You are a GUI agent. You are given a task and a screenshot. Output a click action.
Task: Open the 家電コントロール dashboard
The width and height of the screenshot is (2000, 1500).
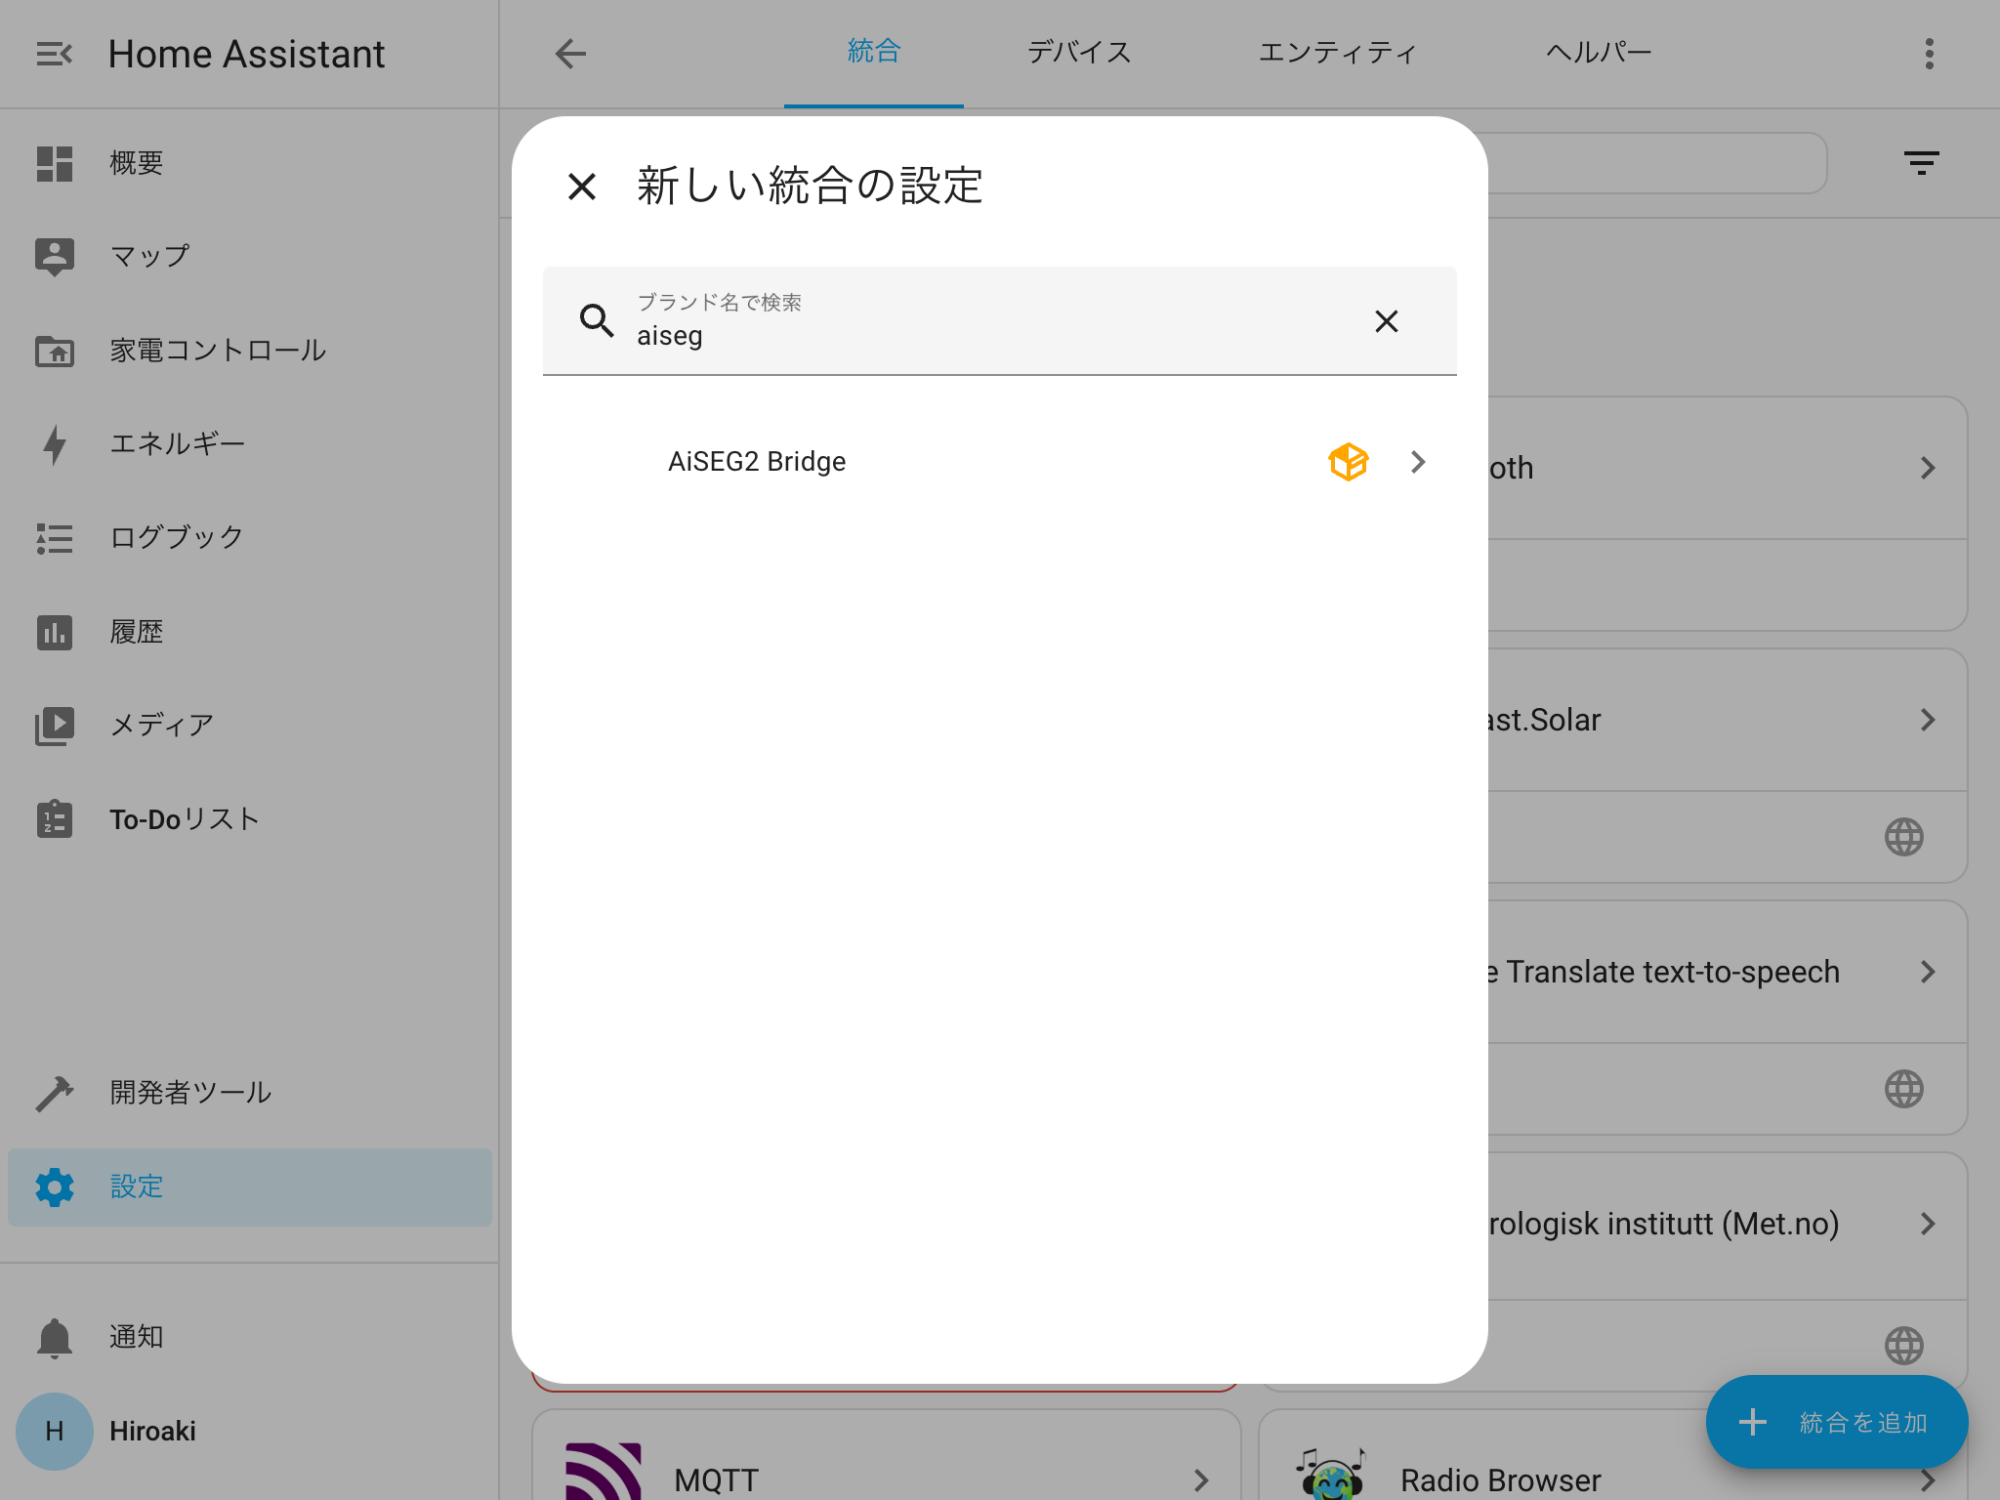[x=250, y=350]
